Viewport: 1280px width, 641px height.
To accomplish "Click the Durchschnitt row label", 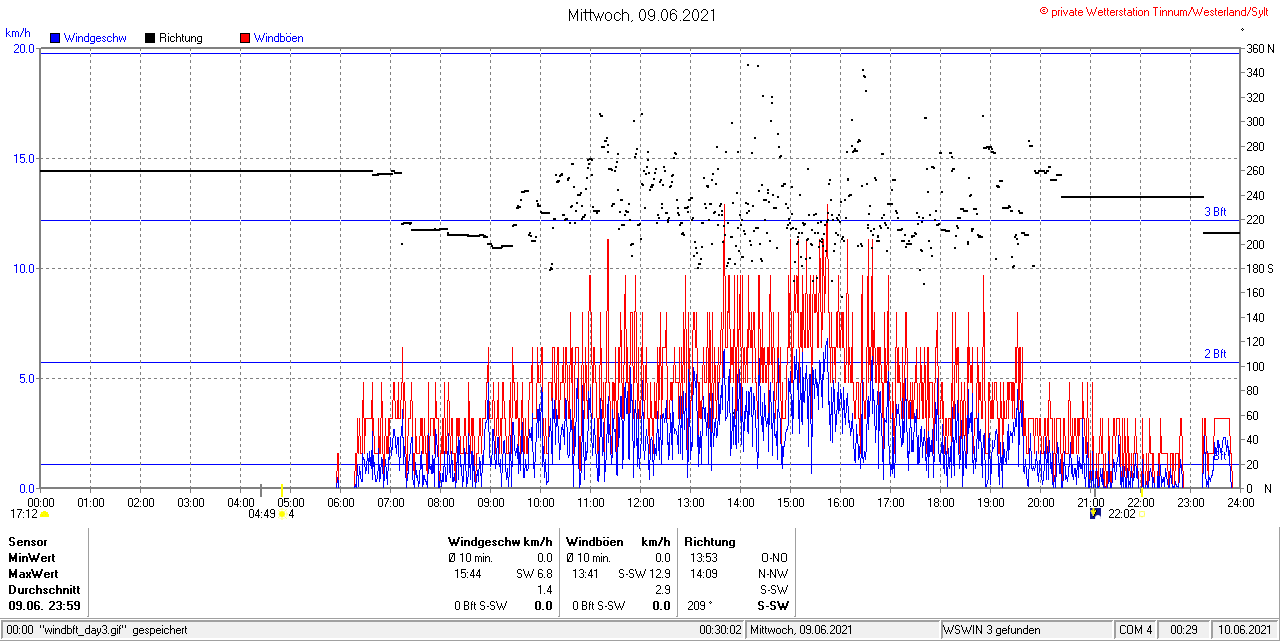I will [x=44, y=590].
